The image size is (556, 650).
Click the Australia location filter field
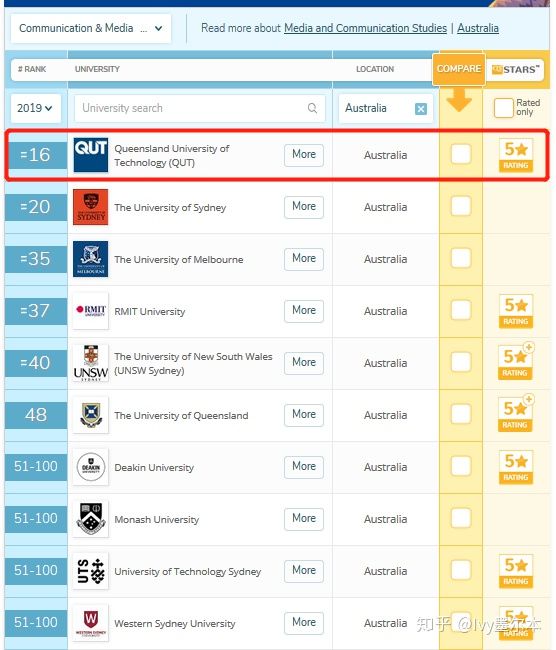(386, 108)
